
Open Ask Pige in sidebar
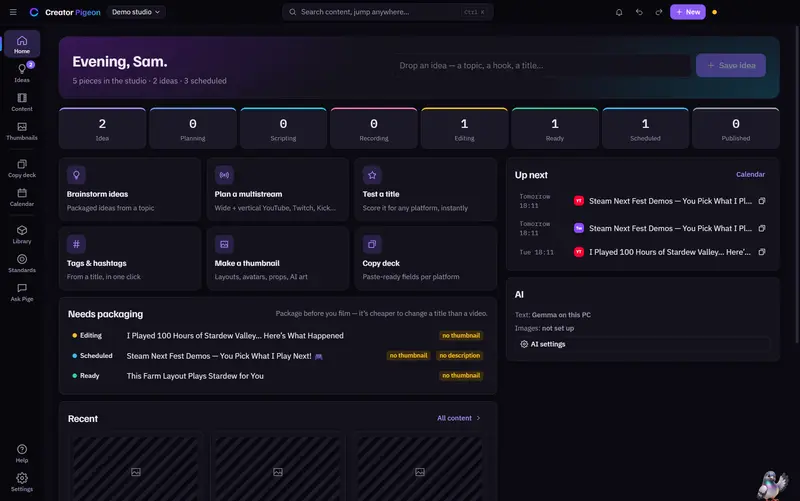[22, 292]
